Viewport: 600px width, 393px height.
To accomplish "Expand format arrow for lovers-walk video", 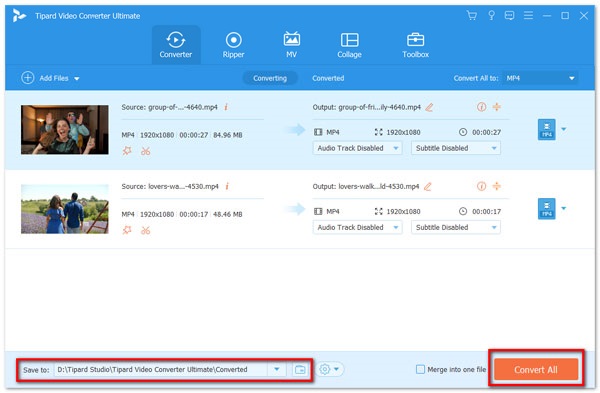I will coord(564,208).
